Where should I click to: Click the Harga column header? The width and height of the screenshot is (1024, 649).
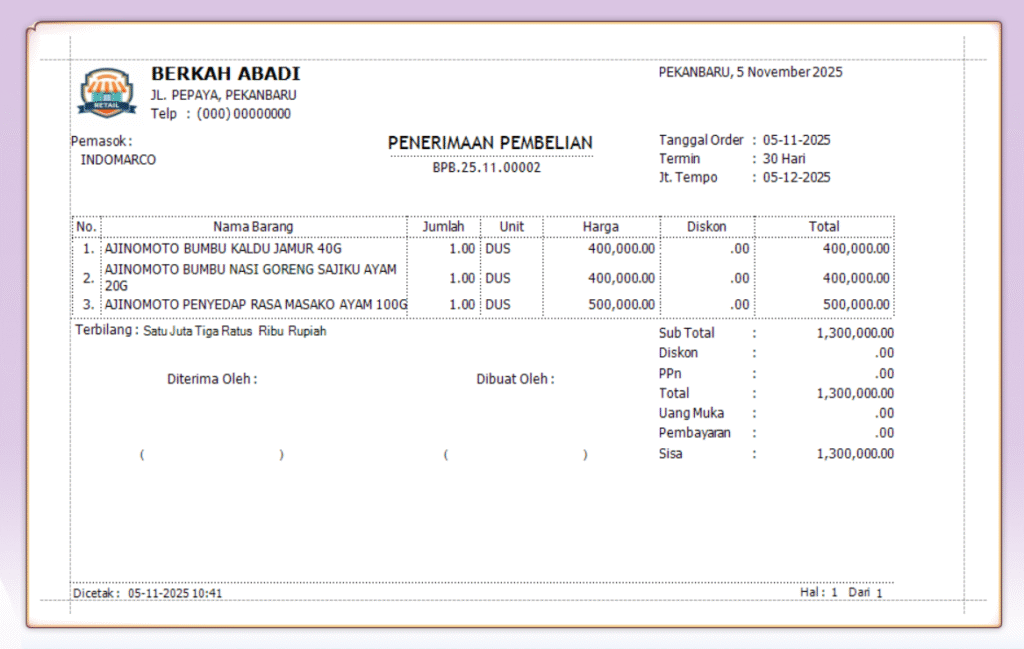click(599, 226)
